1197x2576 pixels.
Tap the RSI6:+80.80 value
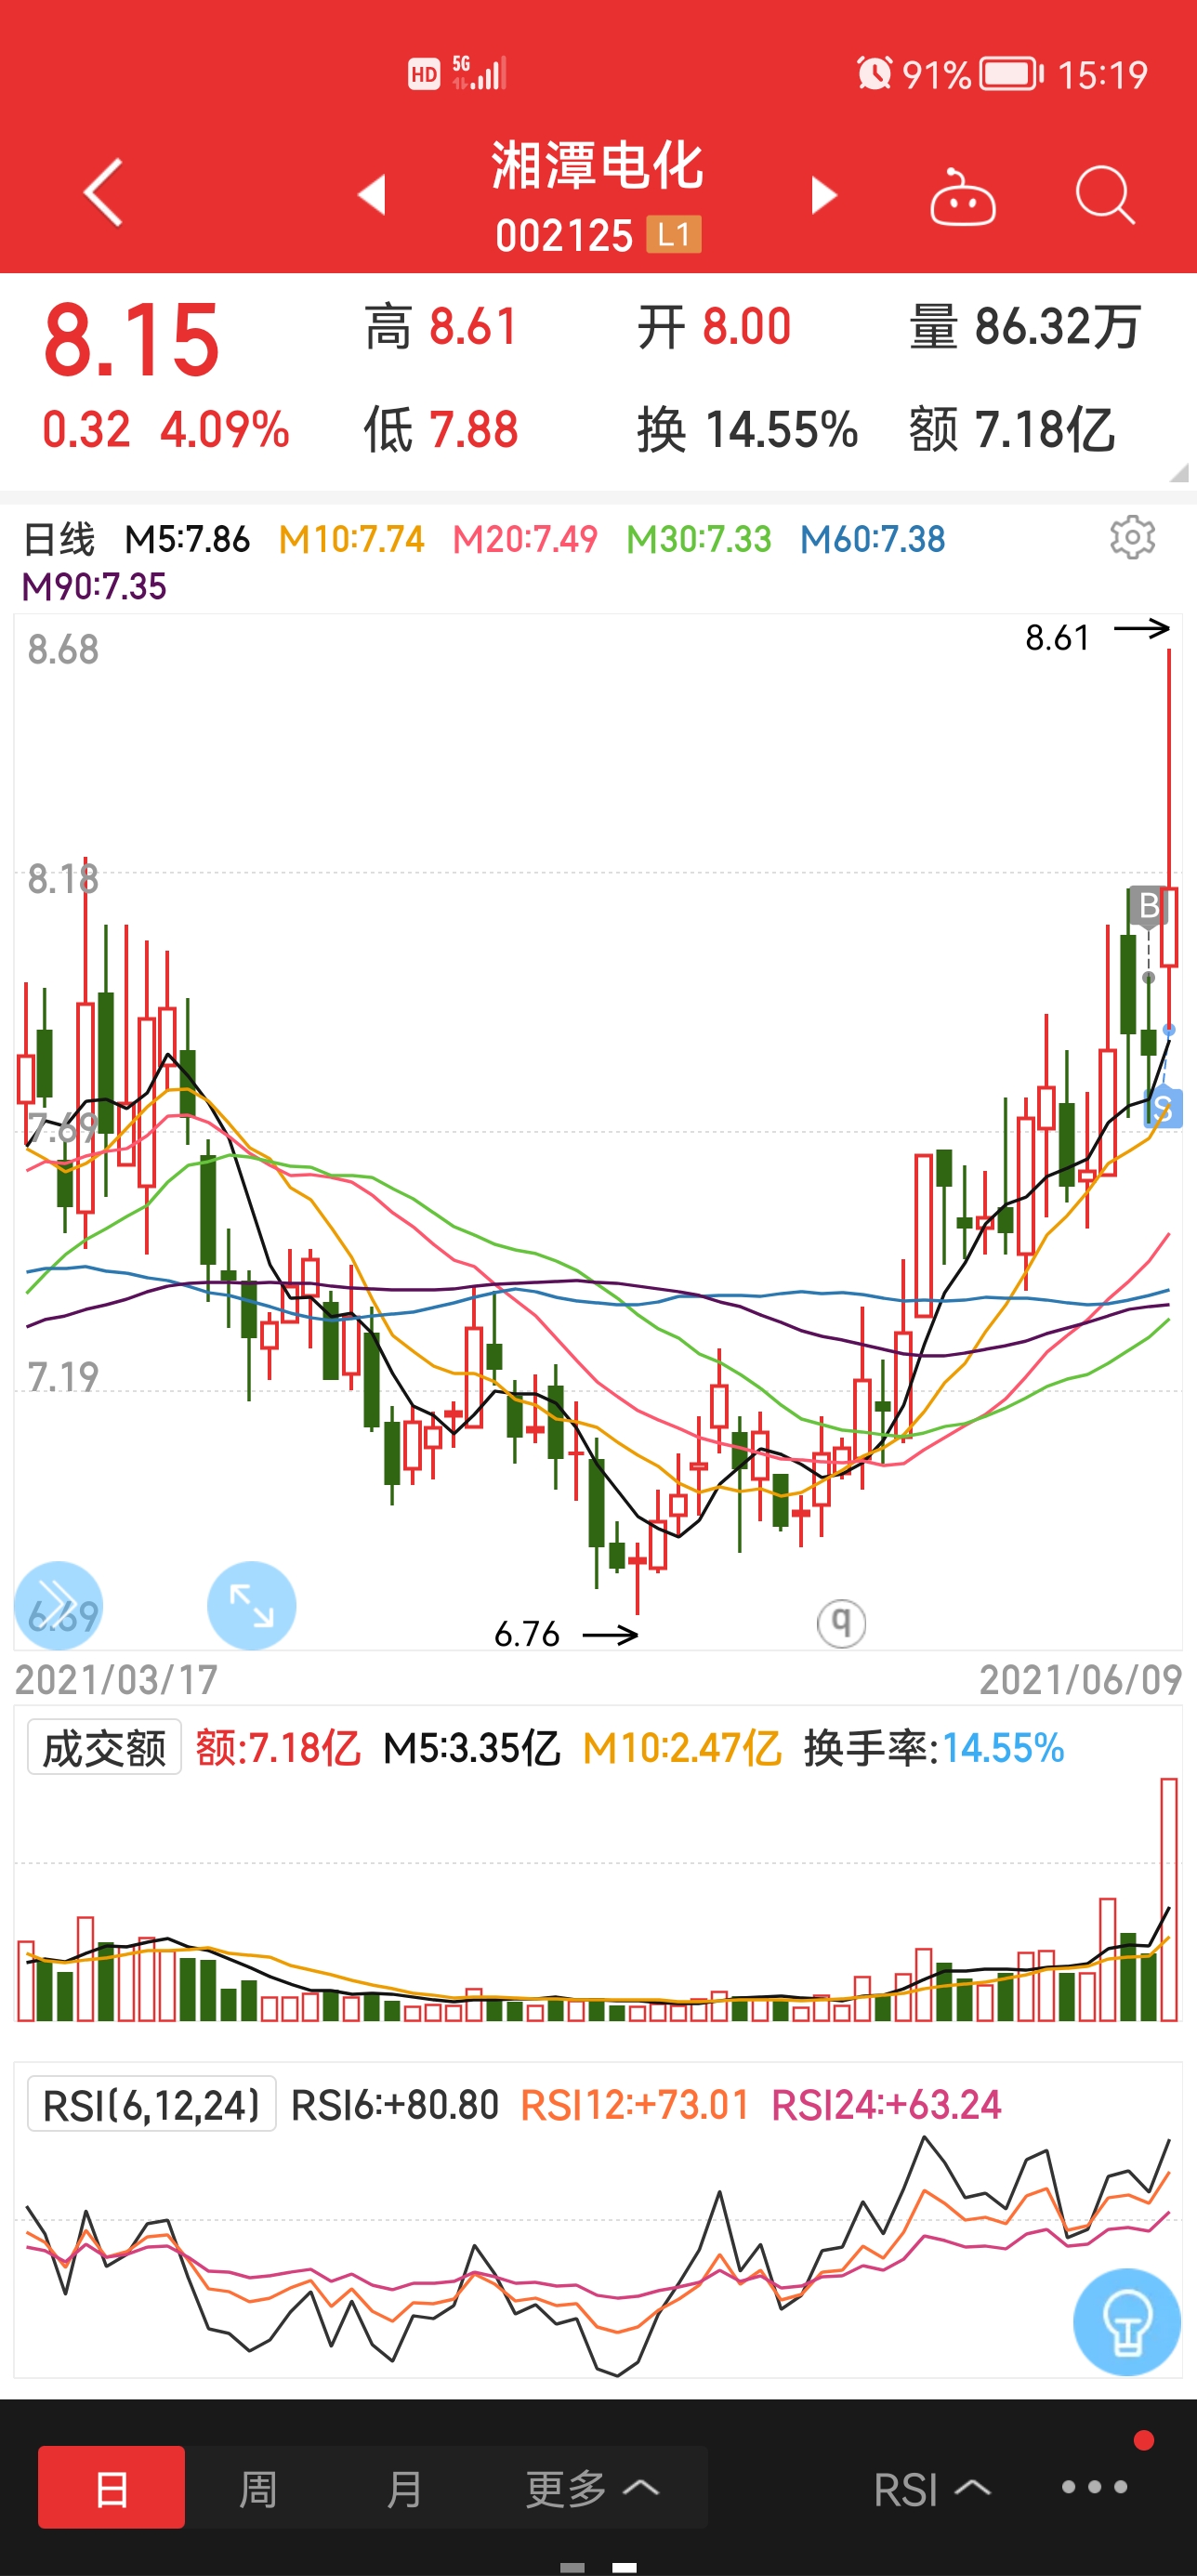pos(395,2104)
